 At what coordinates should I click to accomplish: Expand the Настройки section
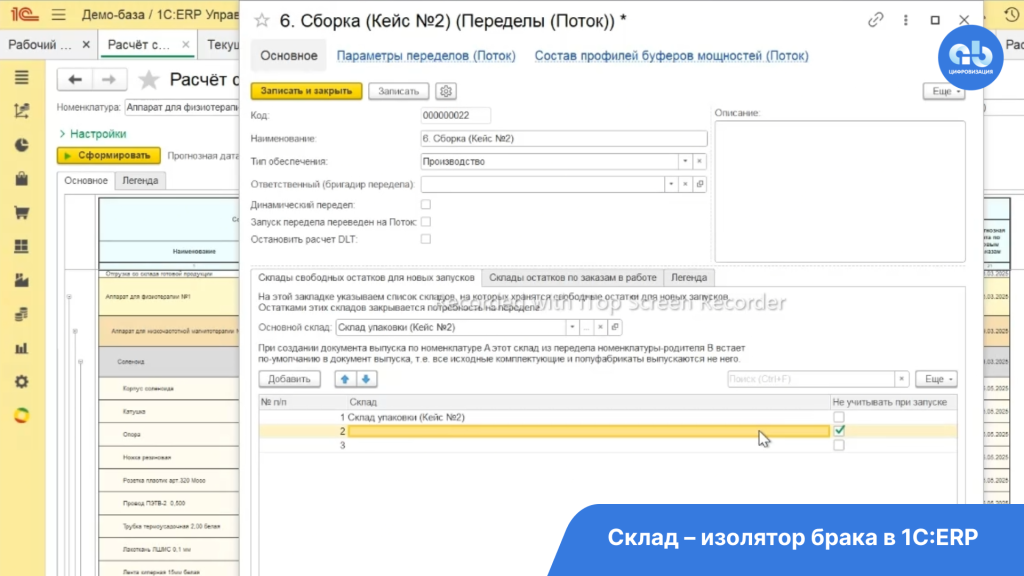pyautogui.click(x=93, y=134)
